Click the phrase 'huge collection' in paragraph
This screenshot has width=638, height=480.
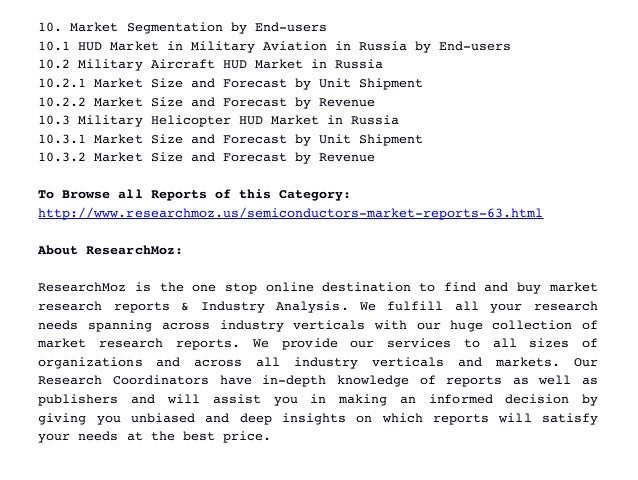pyautogui.click(x=511, y=325)
